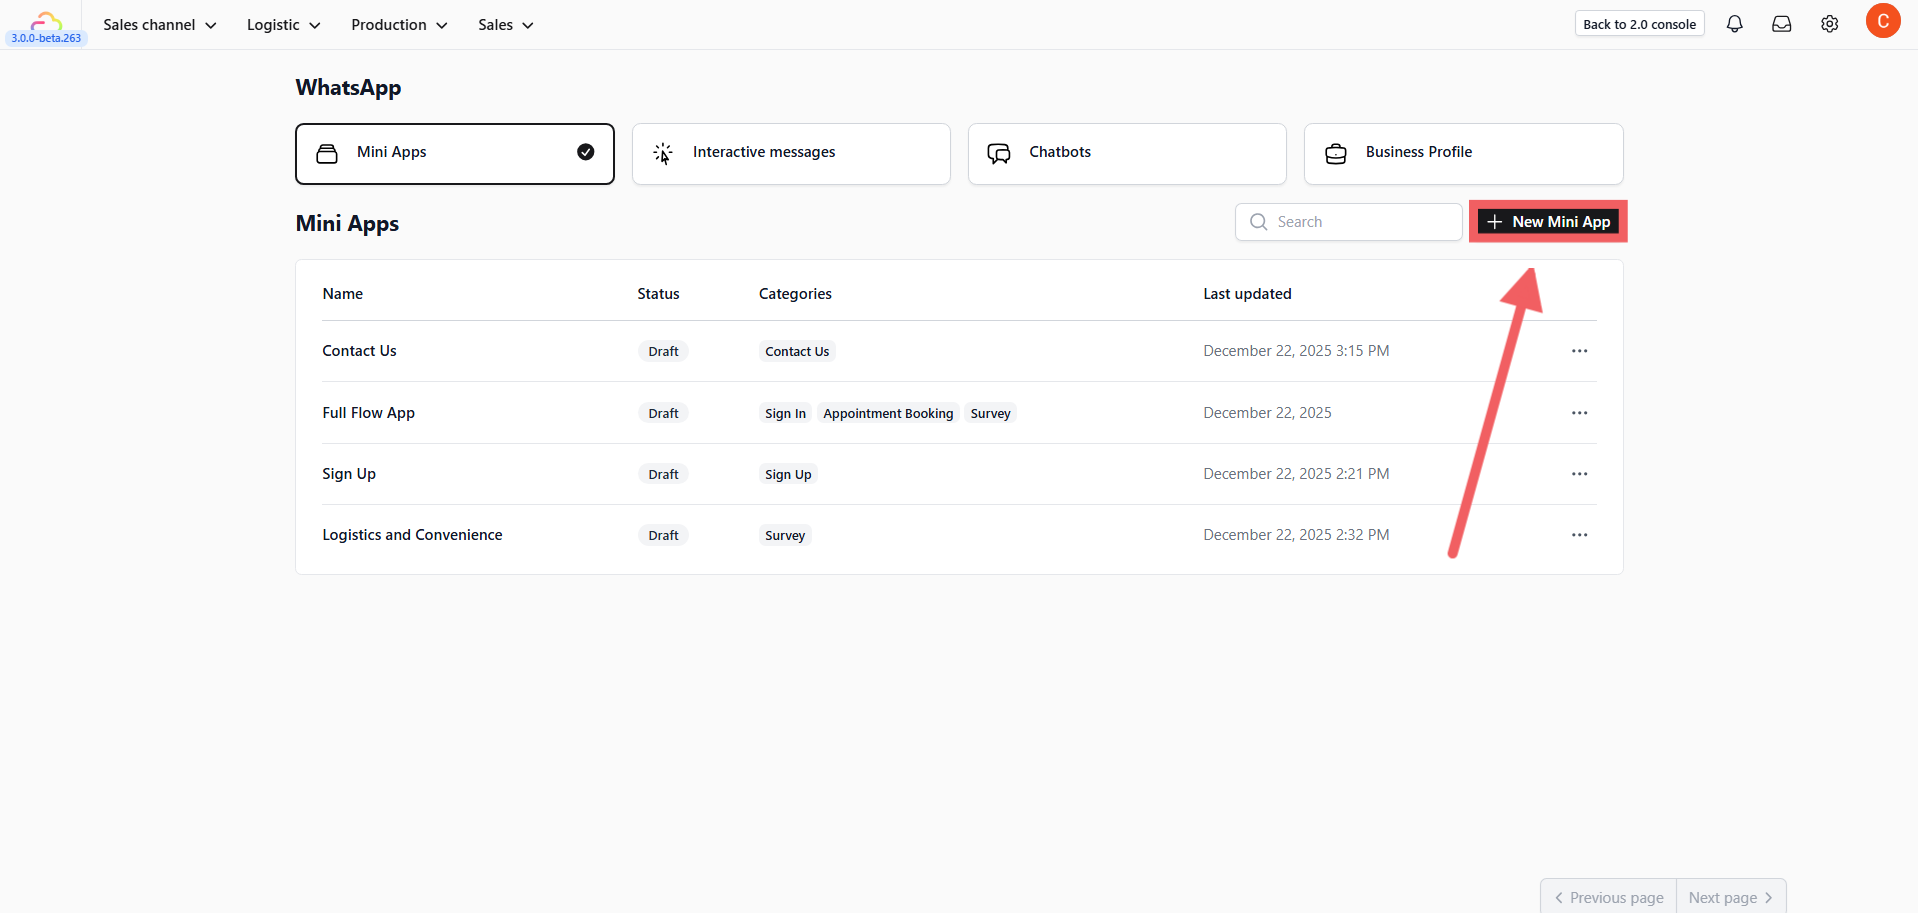
Task: Focus the Search input field
Action: click(1348, 222)
